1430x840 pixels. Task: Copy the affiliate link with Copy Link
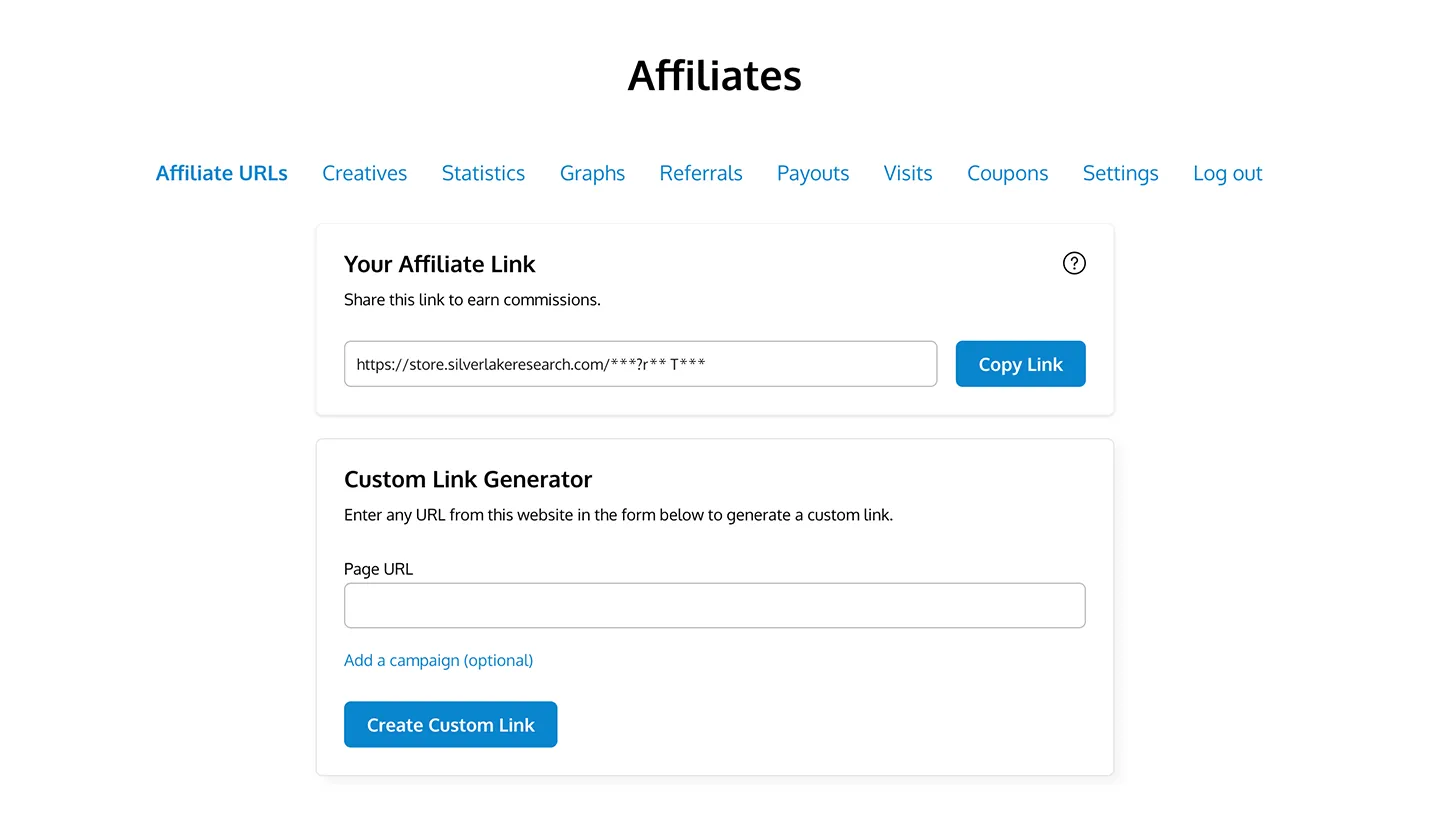1020,364
